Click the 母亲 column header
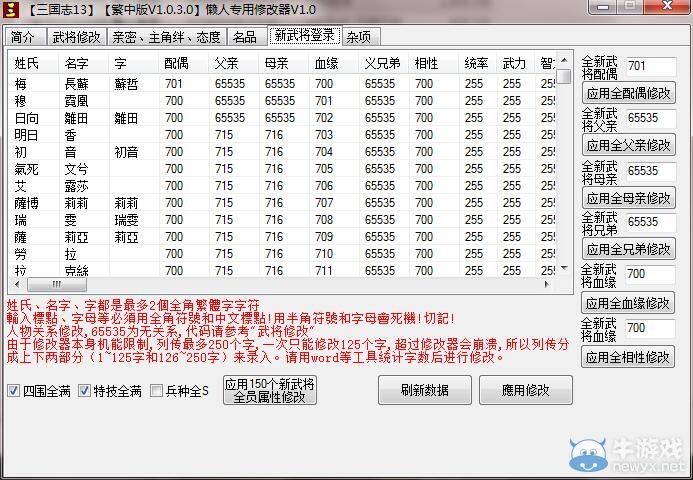 coord(284,63)
